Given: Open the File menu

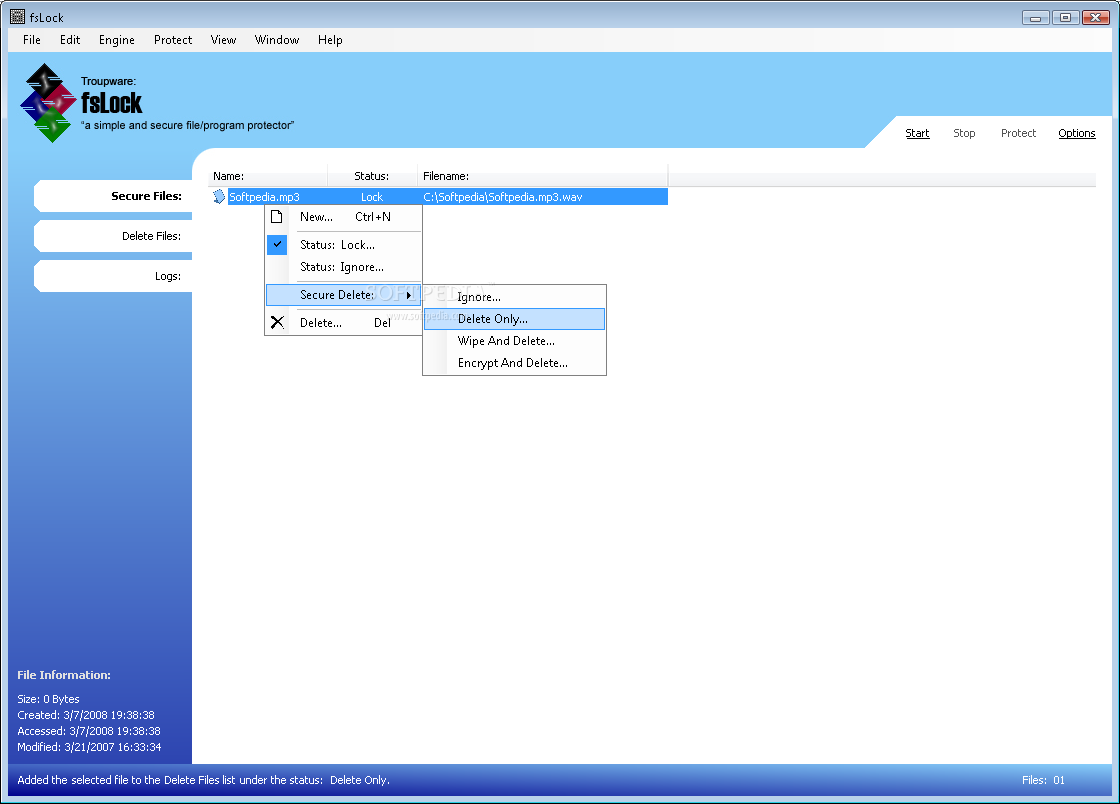Looking at the screenshot, I should [31, 40].
